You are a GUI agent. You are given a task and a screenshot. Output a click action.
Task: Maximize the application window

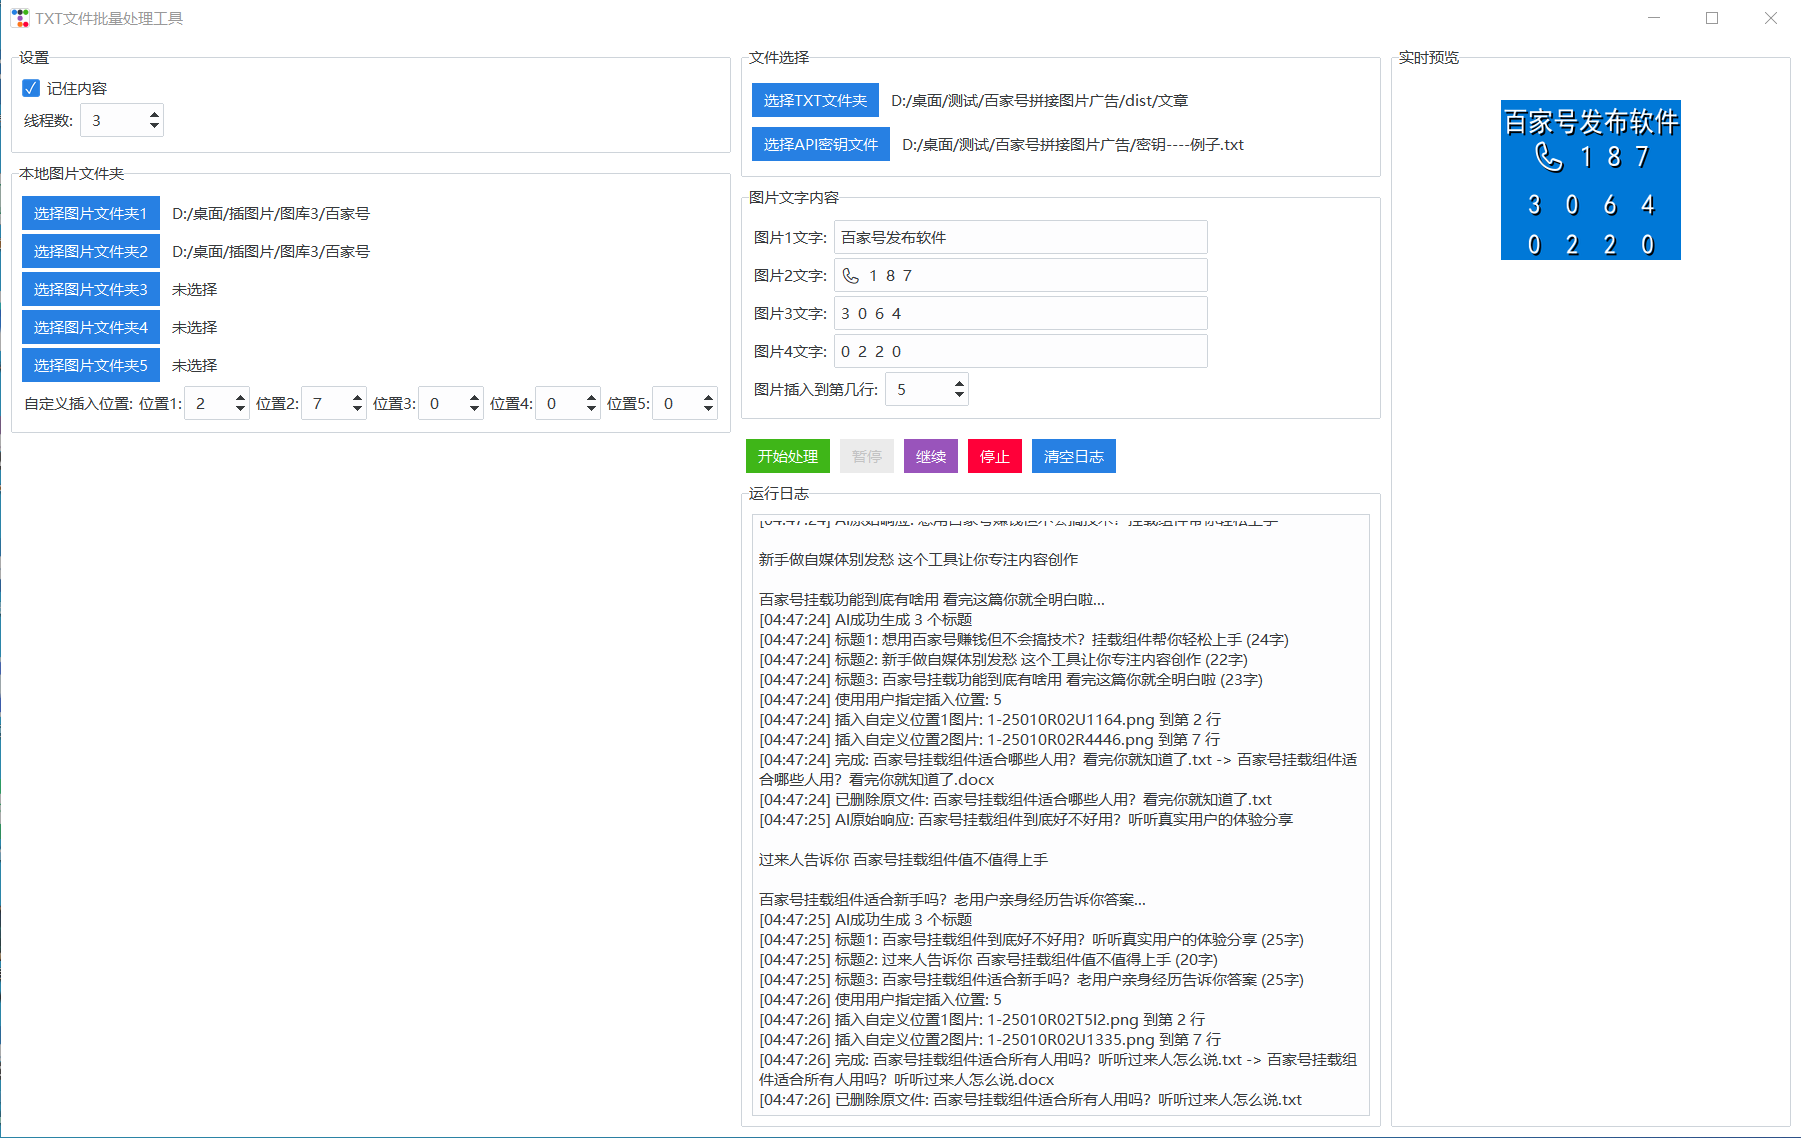[1712, 18]
